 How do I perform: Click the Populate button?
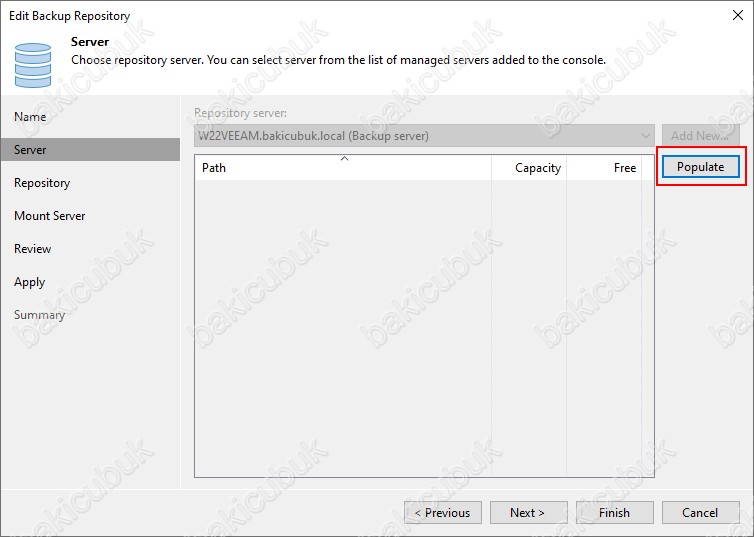tap(700, 167)
